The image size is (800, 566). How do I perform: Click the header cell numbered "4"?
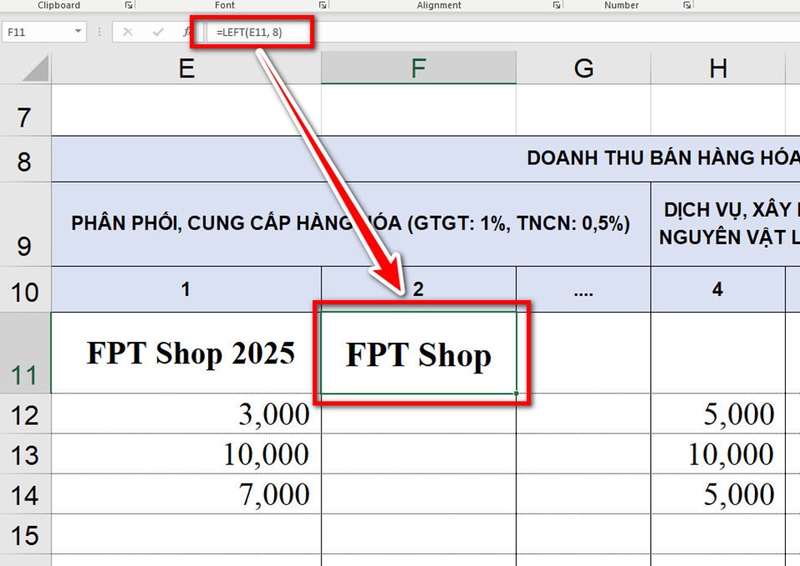pyautogui.click(x=718, y=289)
